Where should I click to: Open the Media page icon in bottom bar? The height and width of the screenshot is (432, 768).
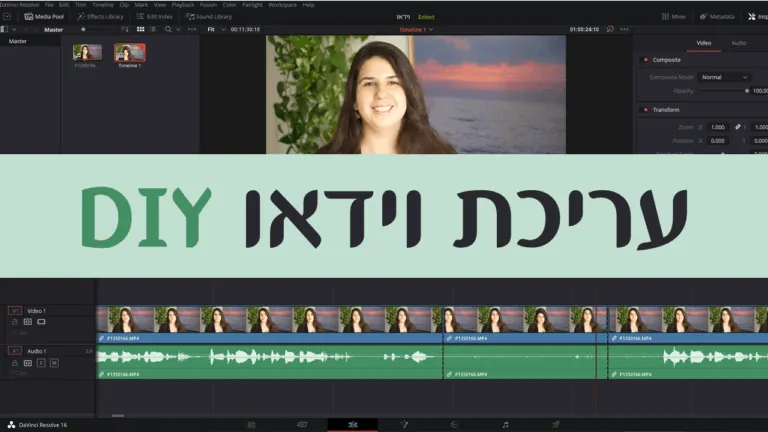(x=251, y=425)
